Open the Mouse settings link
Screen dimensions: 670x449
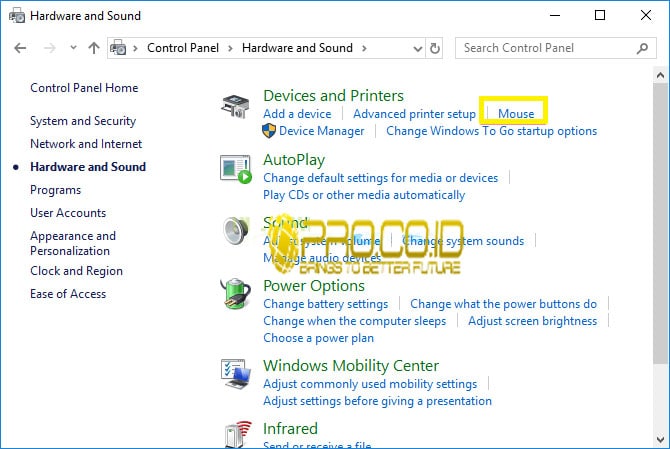[516, 114]
